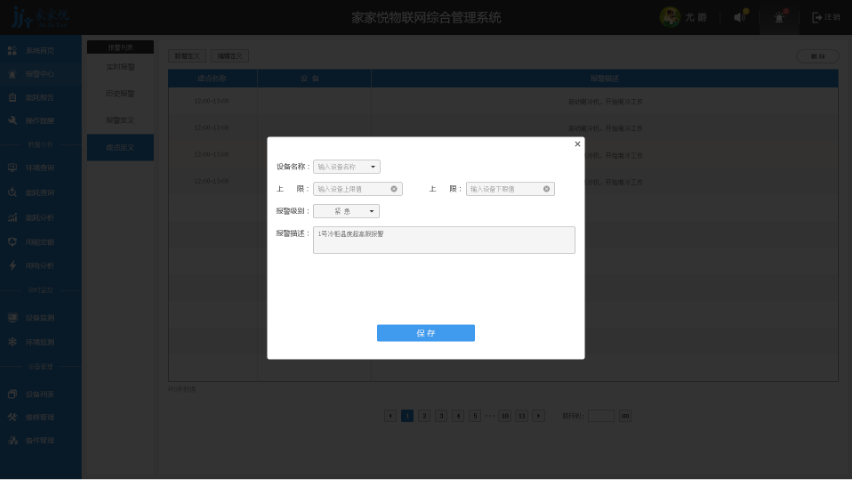The image size is (852, 480).
Task: Open the alarm bell notification icon
Action: click(779, 17)
